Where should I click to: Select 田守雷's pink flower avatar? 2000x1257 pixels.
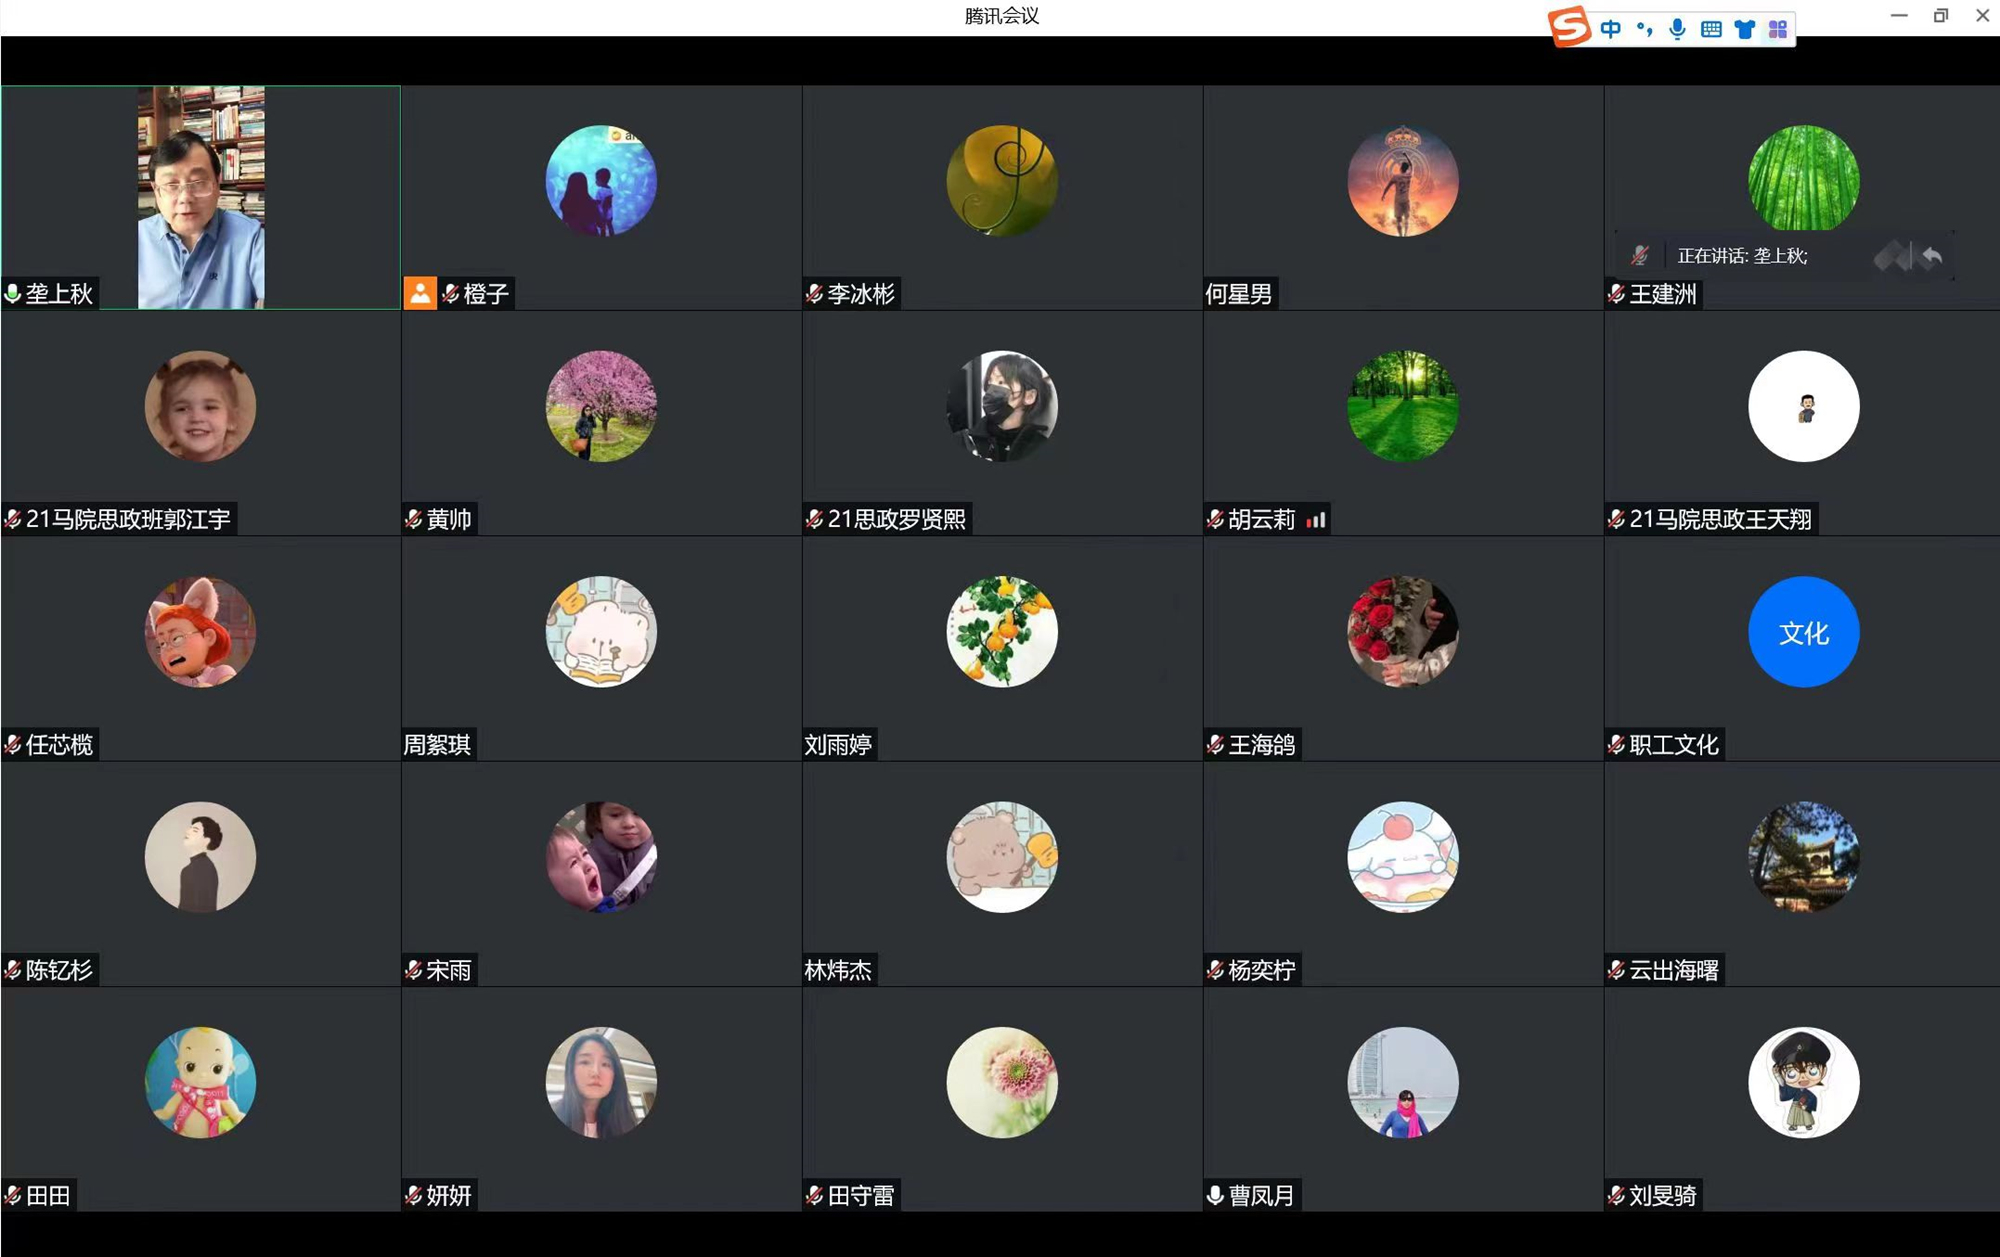(1002, 1082)
